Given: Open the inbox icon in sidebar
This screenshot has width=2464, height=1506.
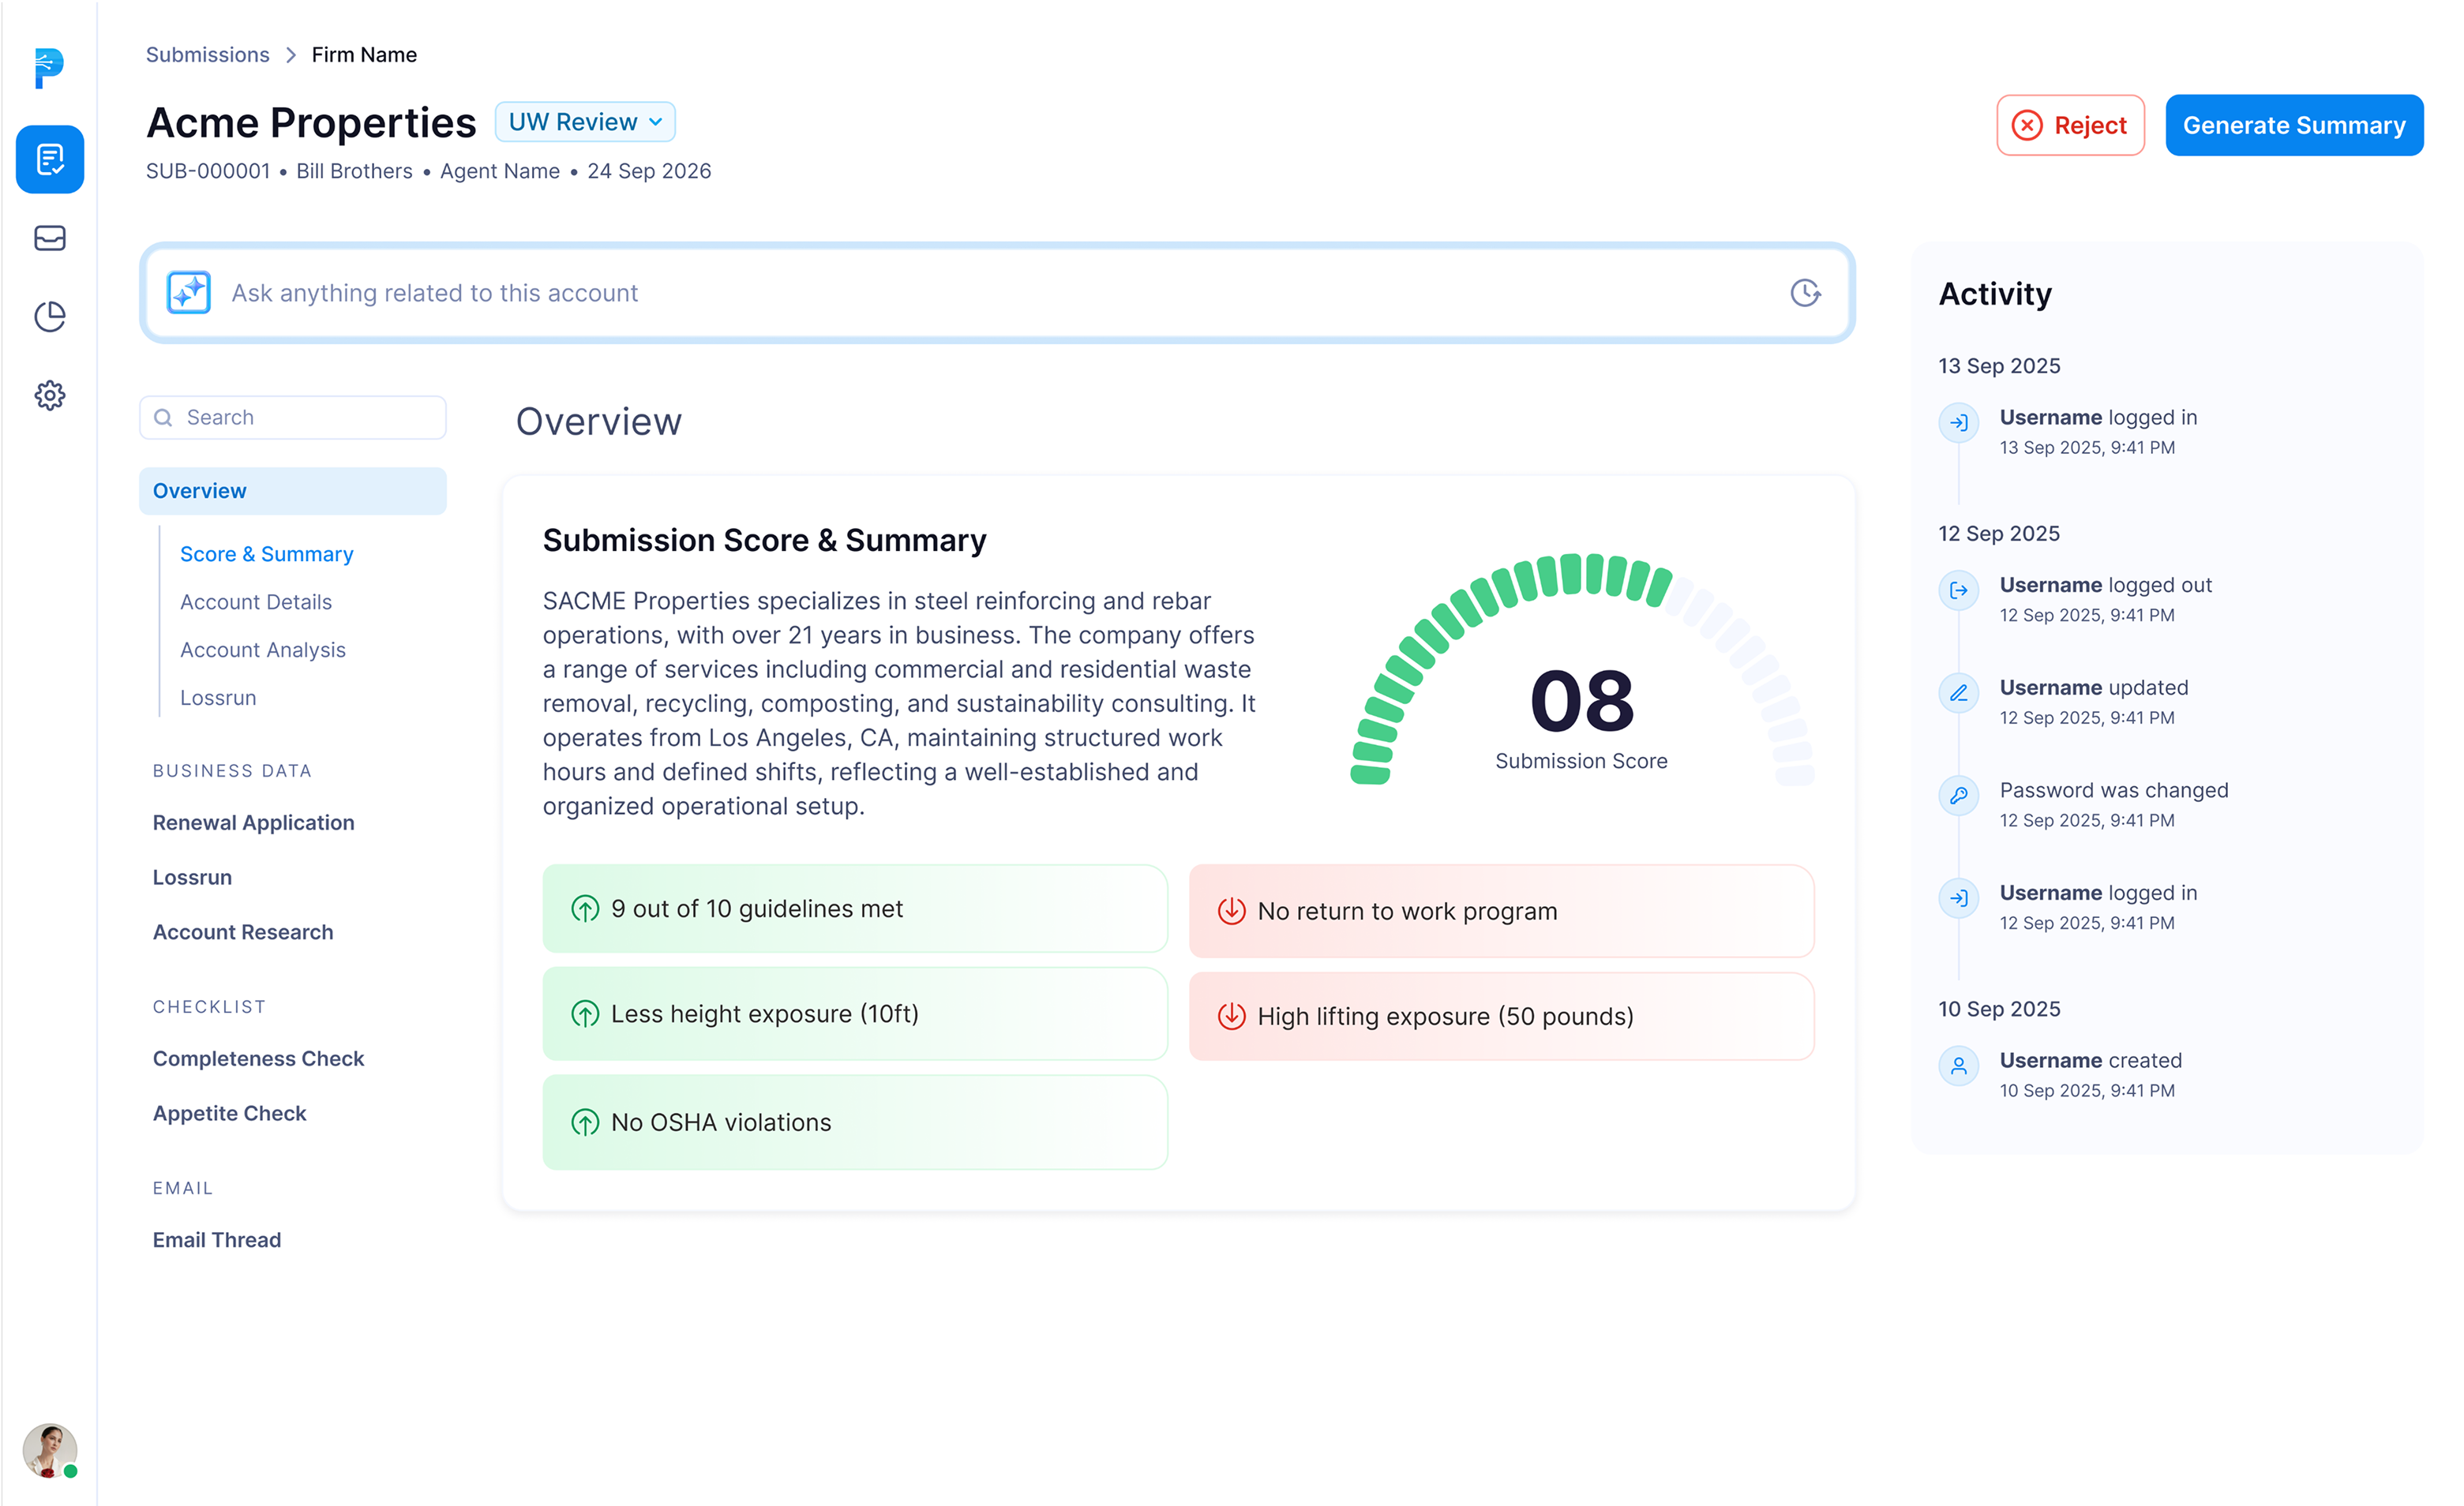Looking at the screenshot, I should [50, 238].
